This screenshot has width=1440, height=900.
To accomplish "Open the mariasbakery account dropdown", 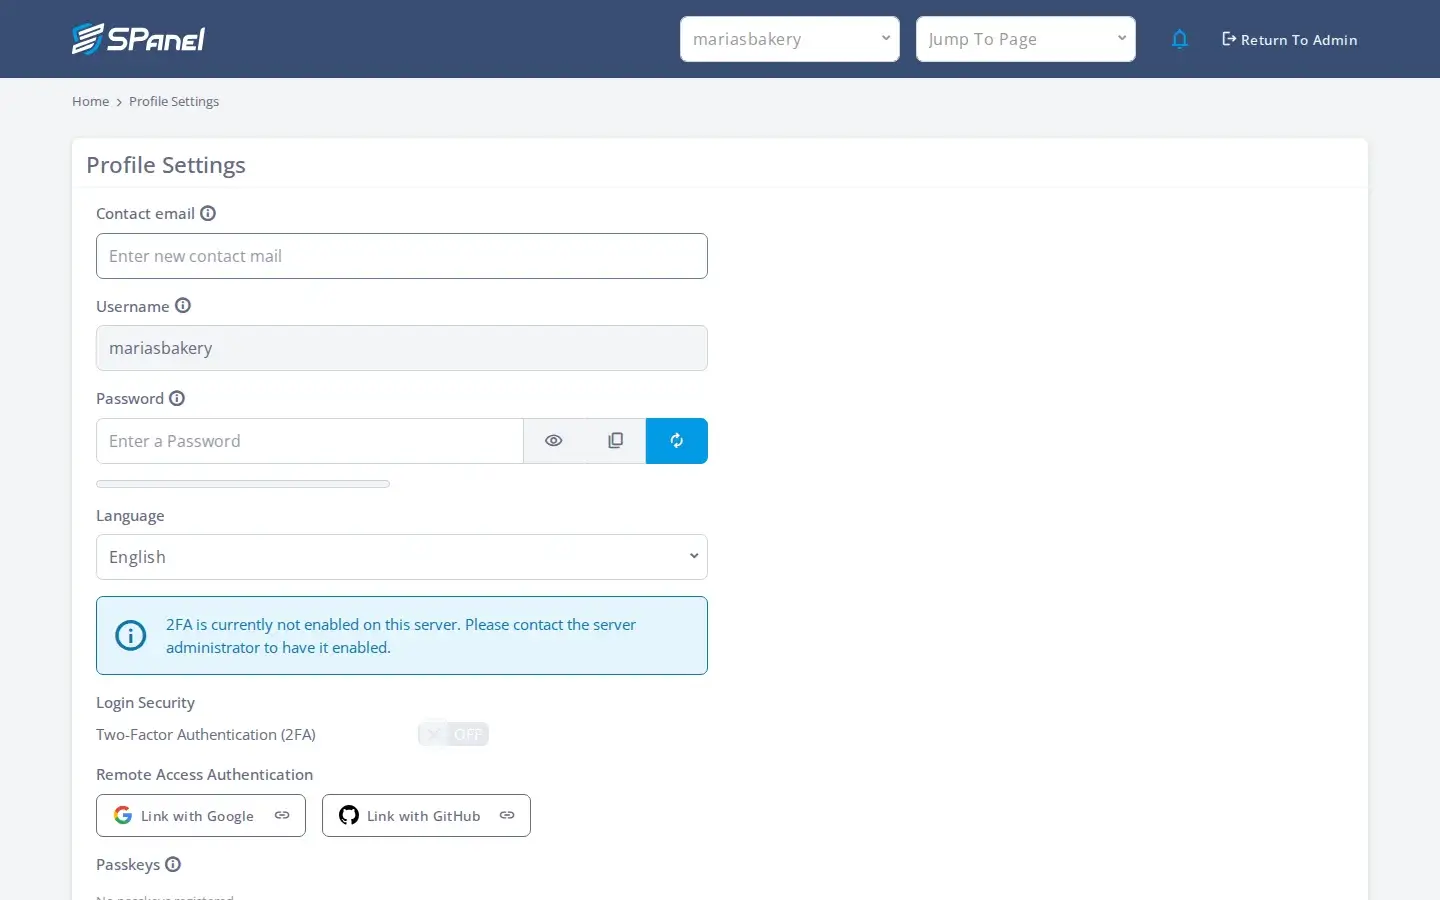I will click(x=790, y=39).
